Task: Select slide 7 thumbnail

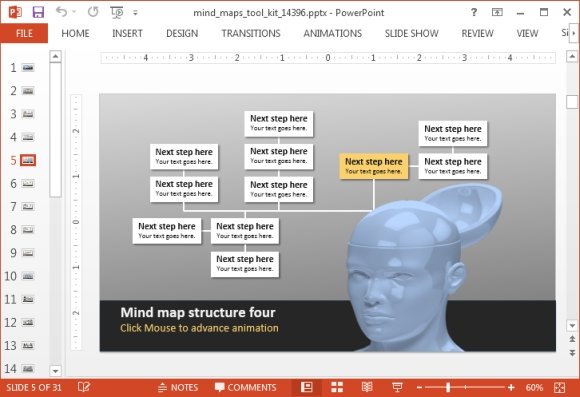Action: (28, 206)
